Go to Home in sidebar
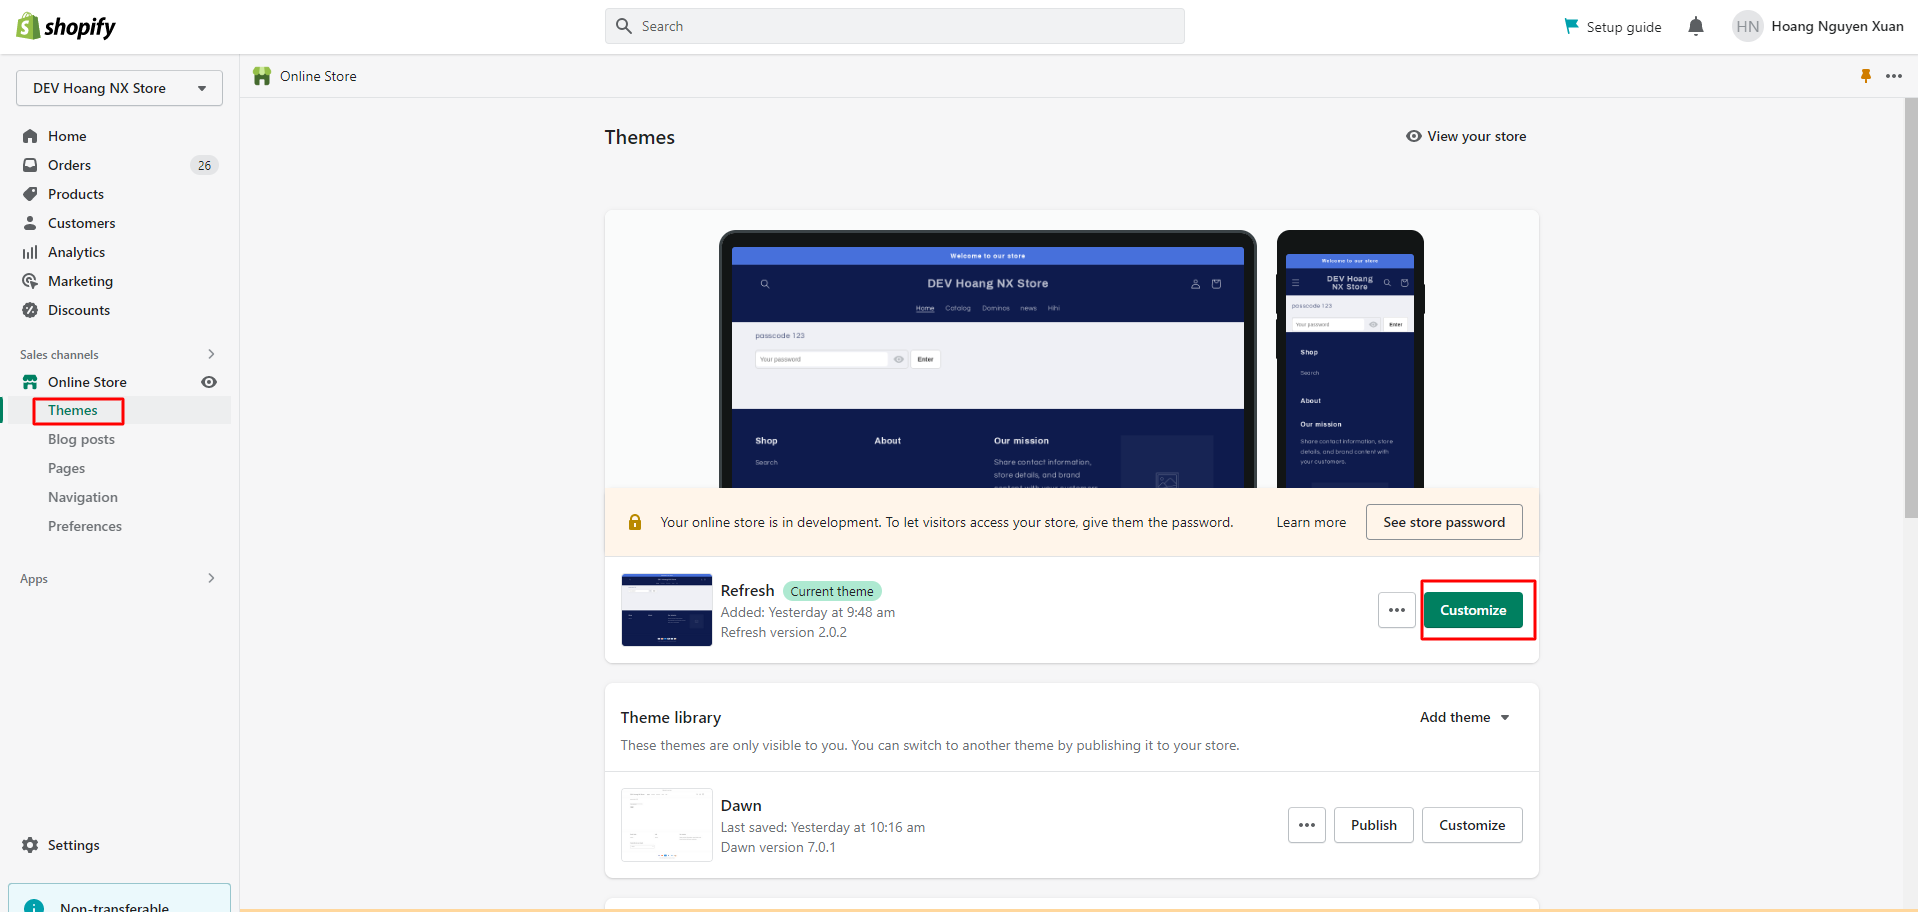 [x=67, y=136]
